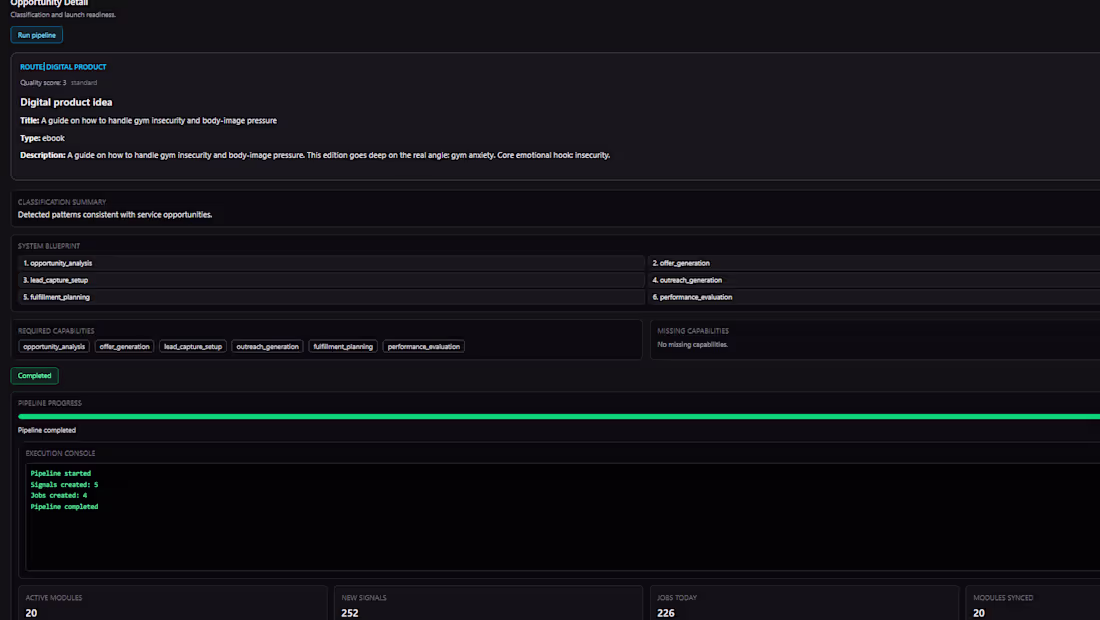
Task: Click the Pipeline completed console line
Action: point(64,506)
